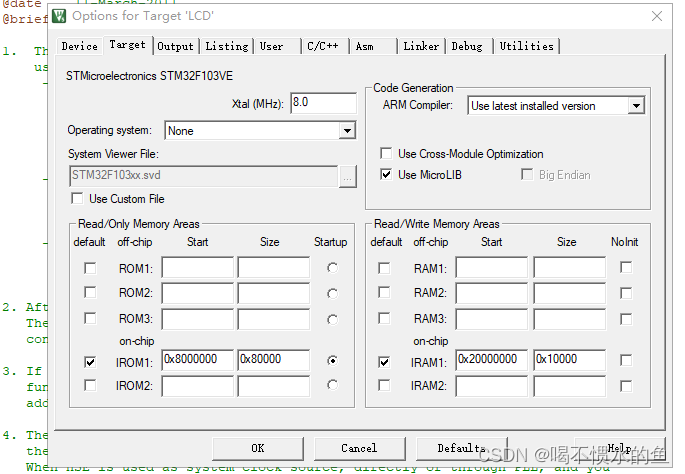The width and height of the screenshot is (685, 474).
Task: Confirm settings with OK button
Action: pyautogui.click(x=258, y=449)
